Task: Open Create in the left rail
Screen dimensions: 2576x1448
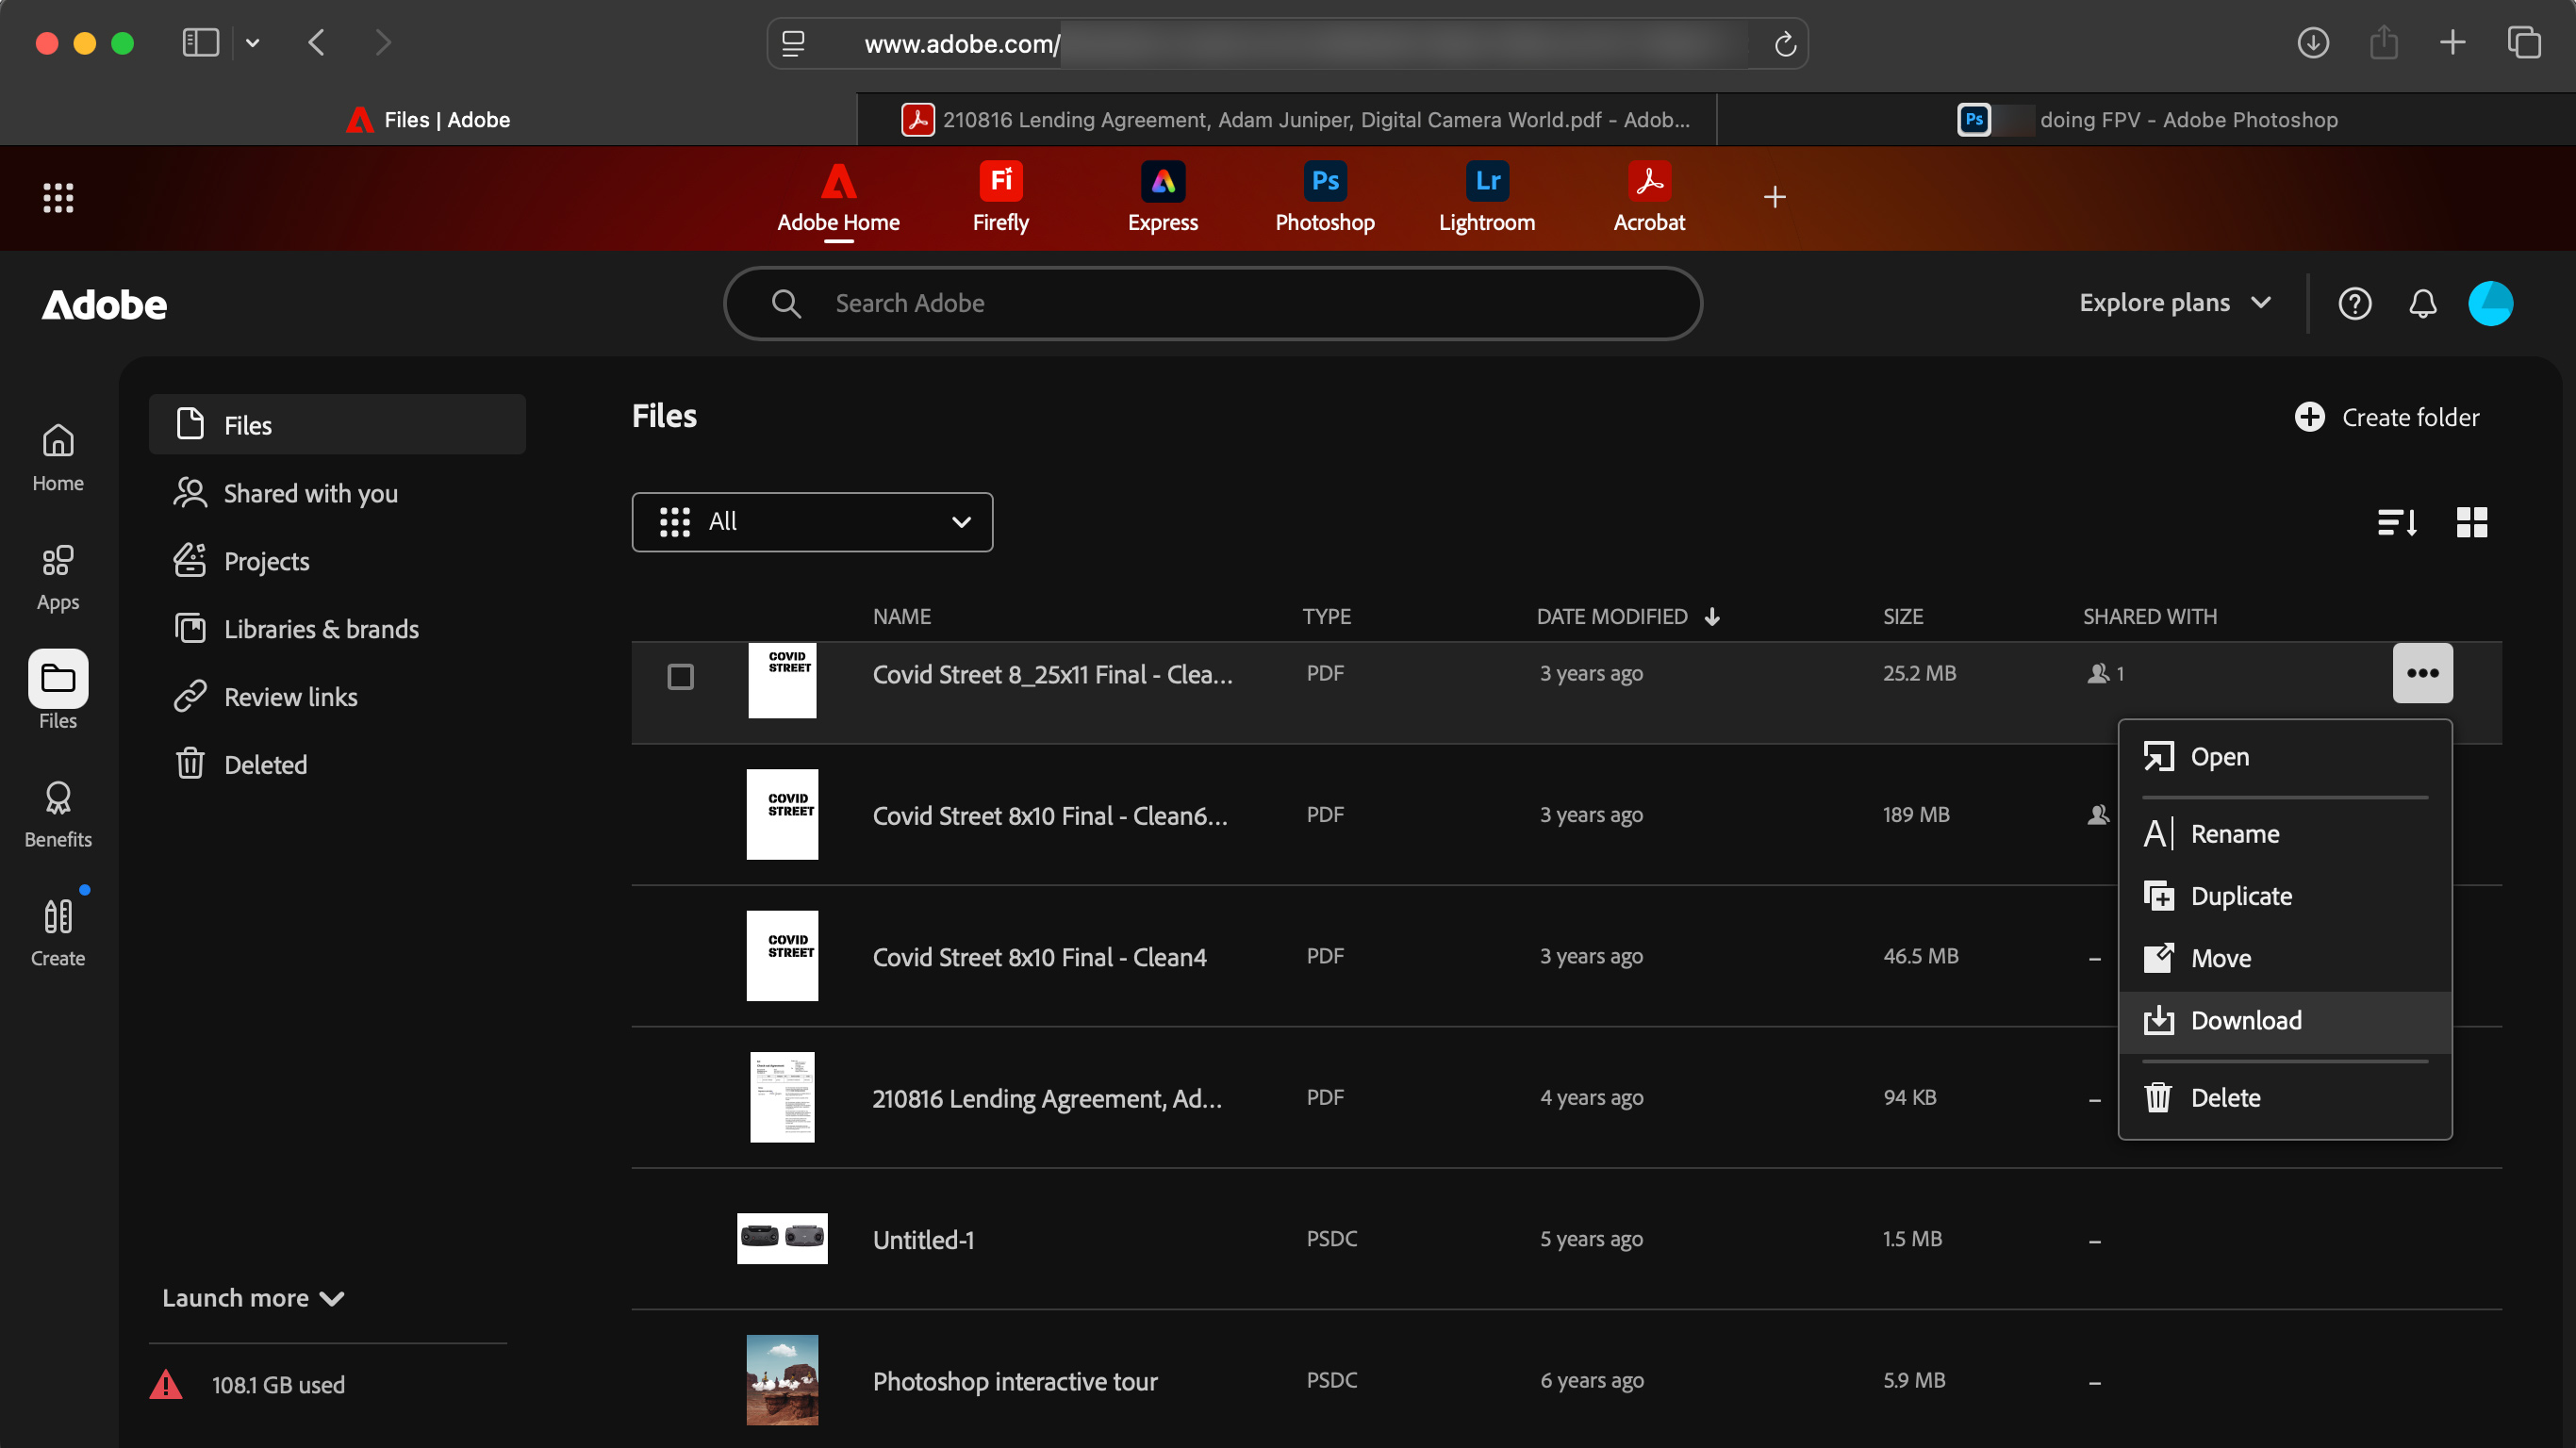Action: [58, 933]
